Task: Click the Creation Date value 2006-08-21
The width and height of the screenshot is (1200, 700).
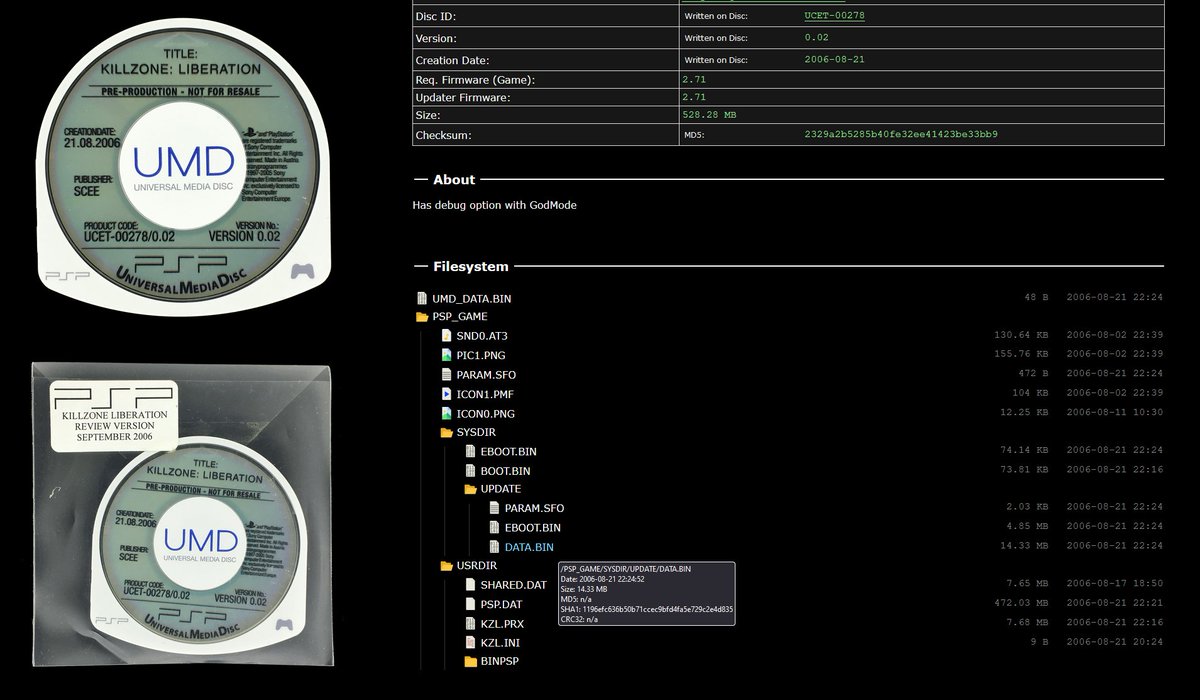Action: pos(834,60)
